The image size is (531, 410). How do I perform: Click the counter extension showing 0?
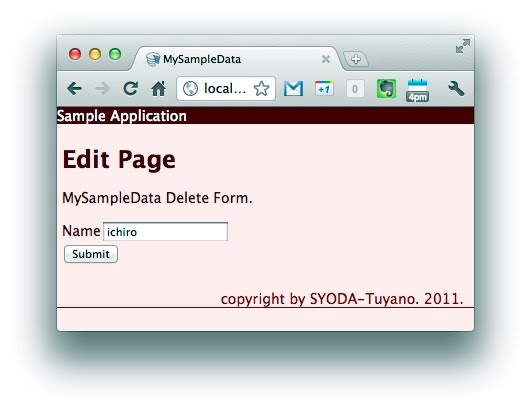(x=355, y=89)
